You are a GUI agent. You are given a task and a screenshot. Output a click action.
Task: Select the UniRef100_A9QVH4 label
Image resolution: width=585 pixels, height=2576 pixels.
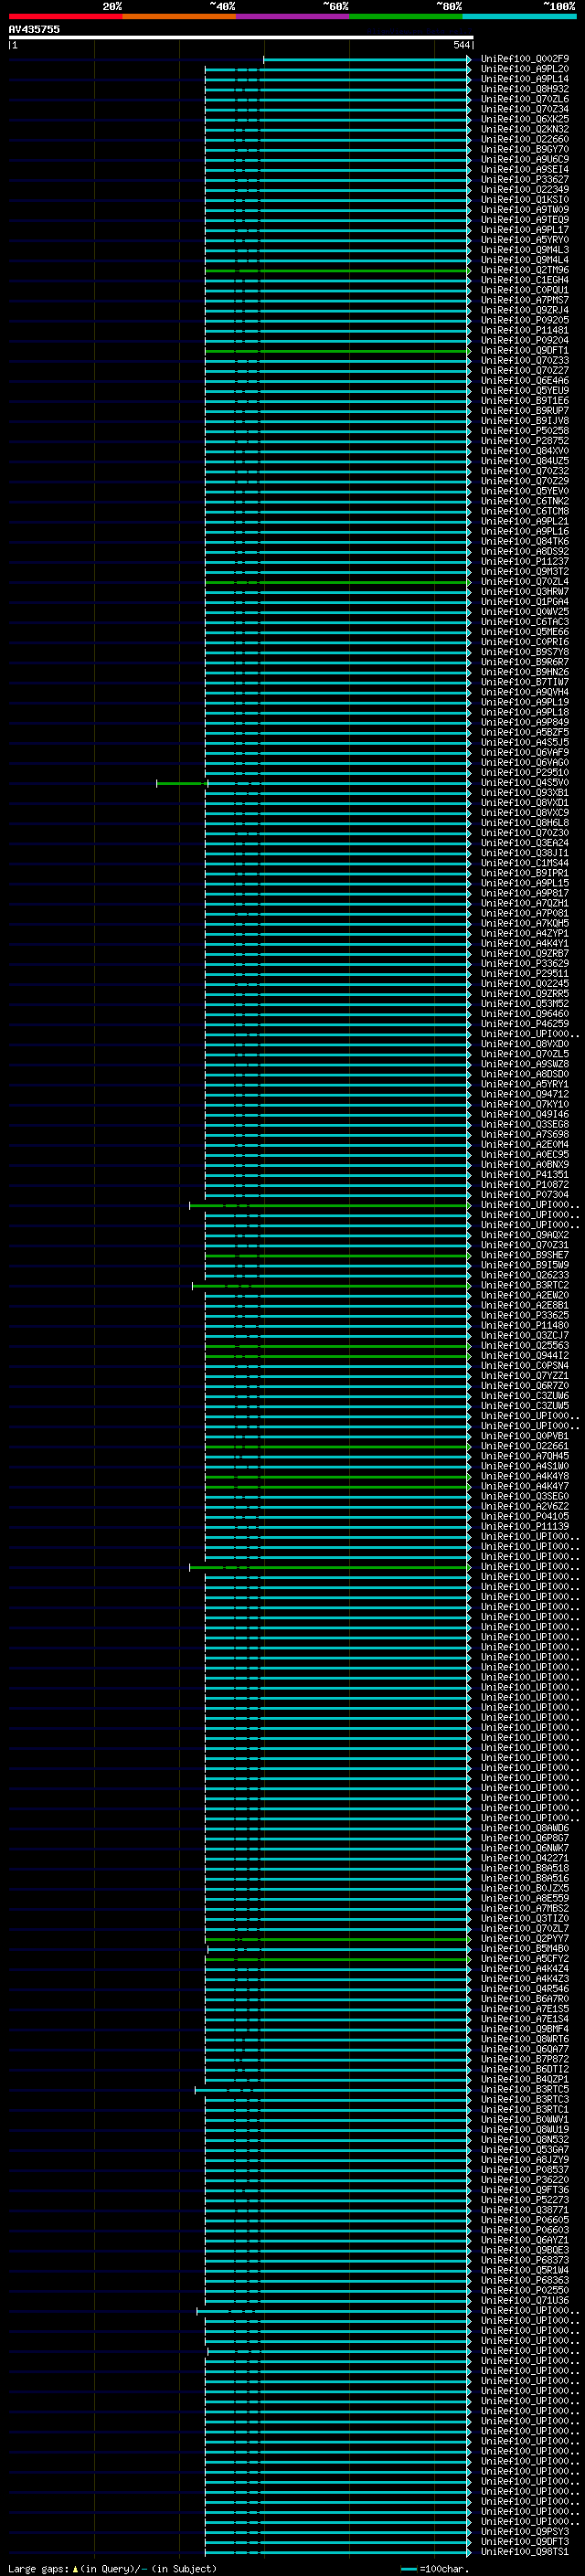coord(525,692)
